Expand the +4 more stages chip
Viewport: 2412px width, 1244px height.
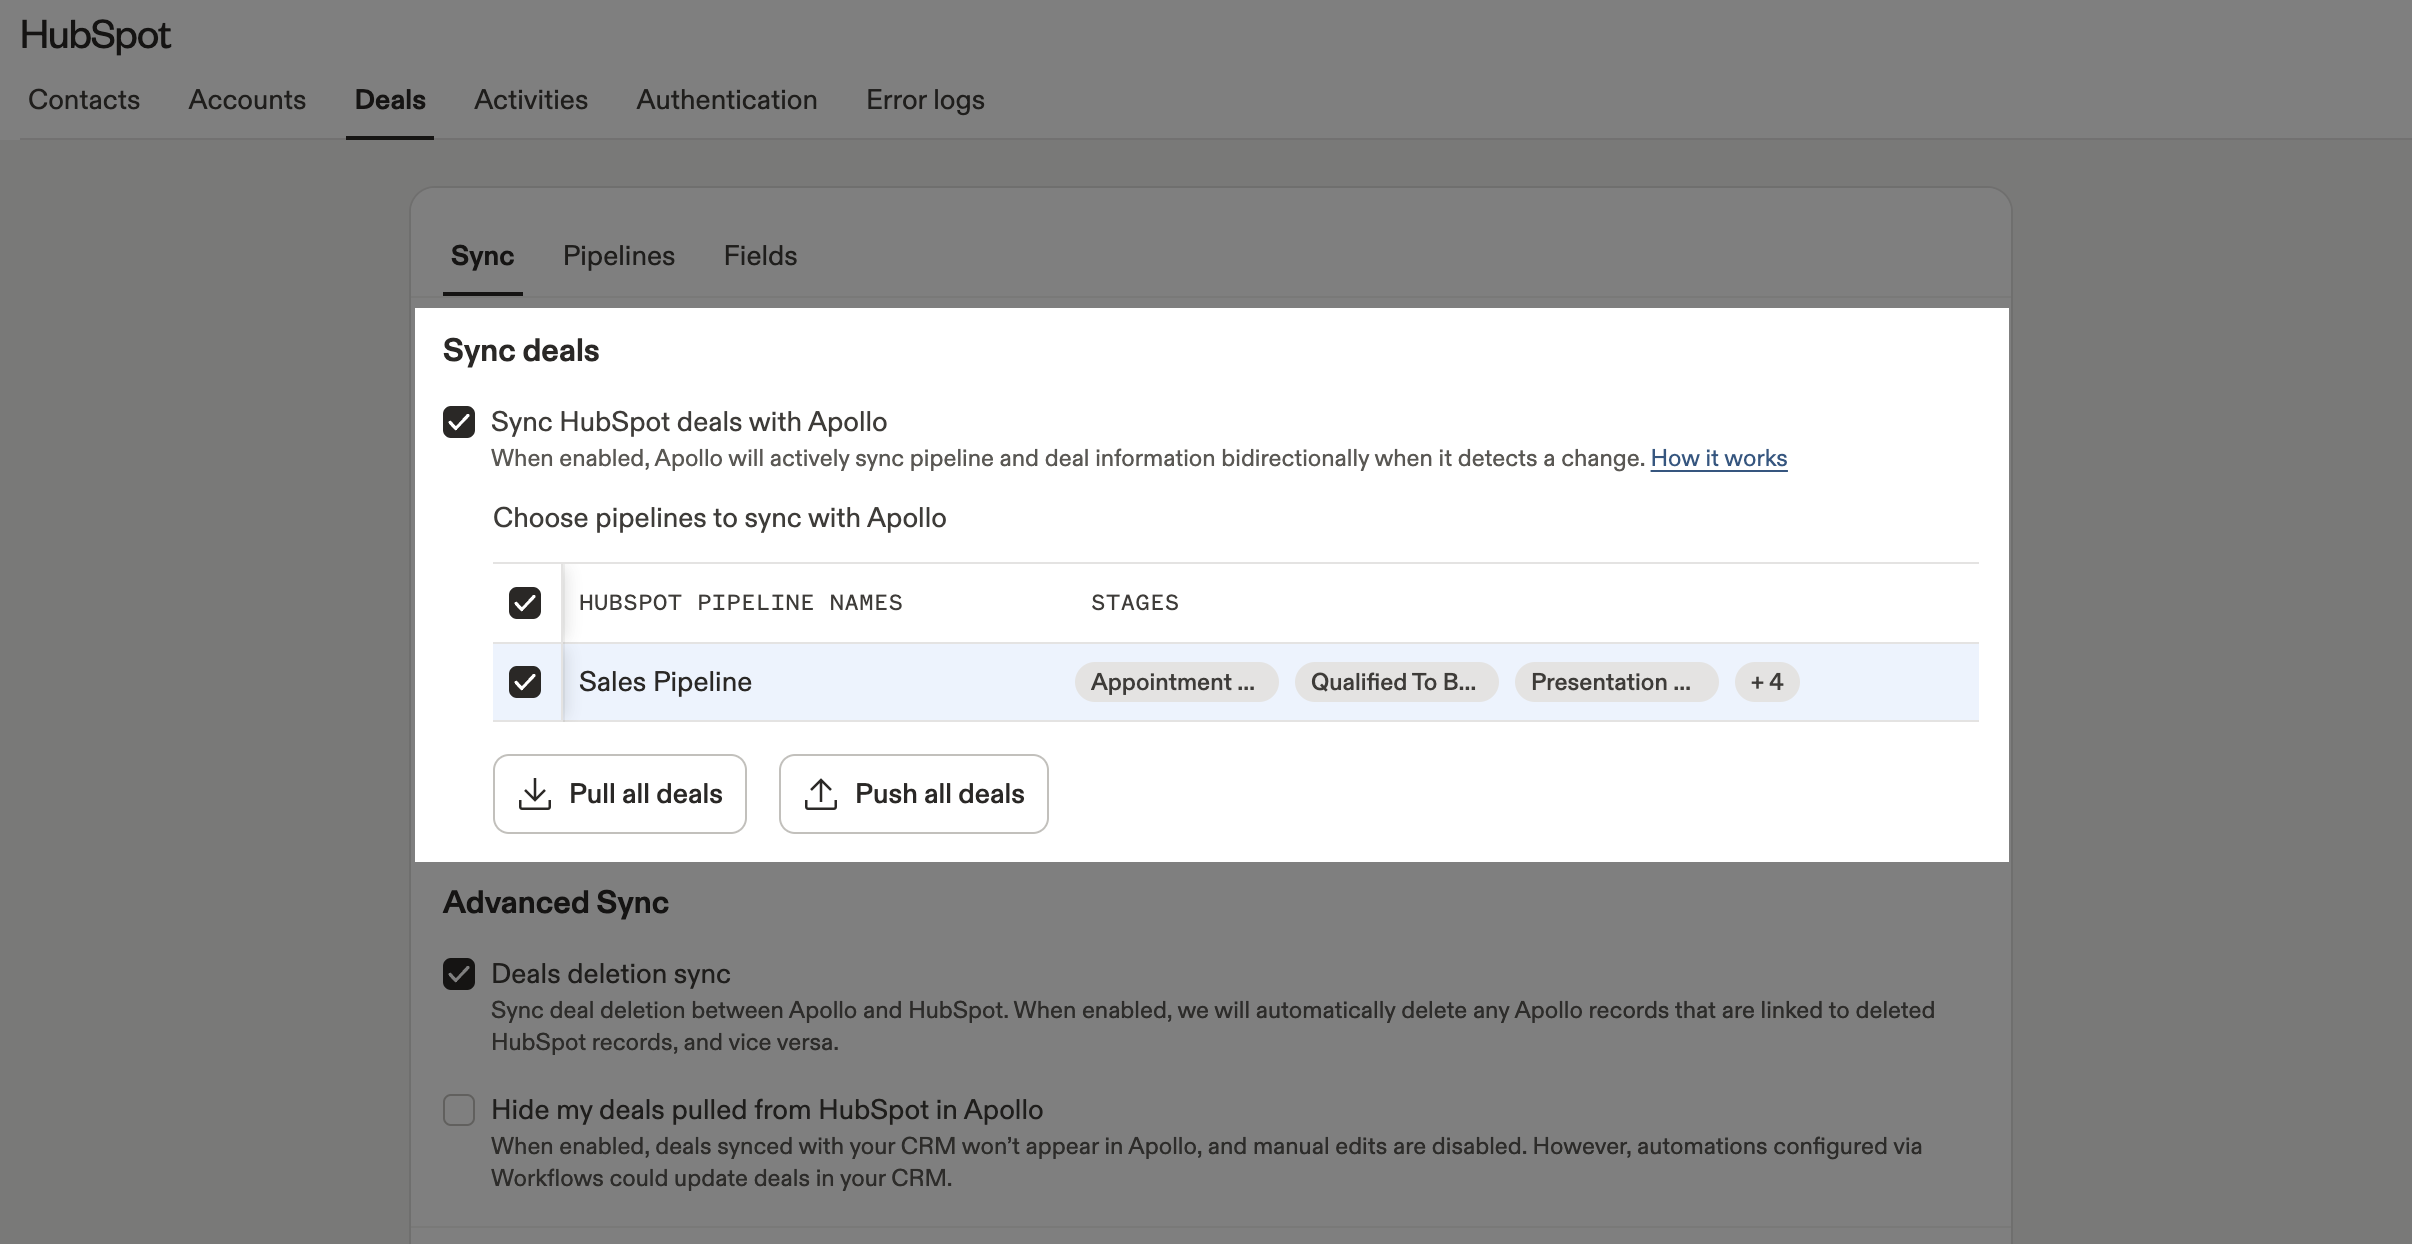(1767, 682)
